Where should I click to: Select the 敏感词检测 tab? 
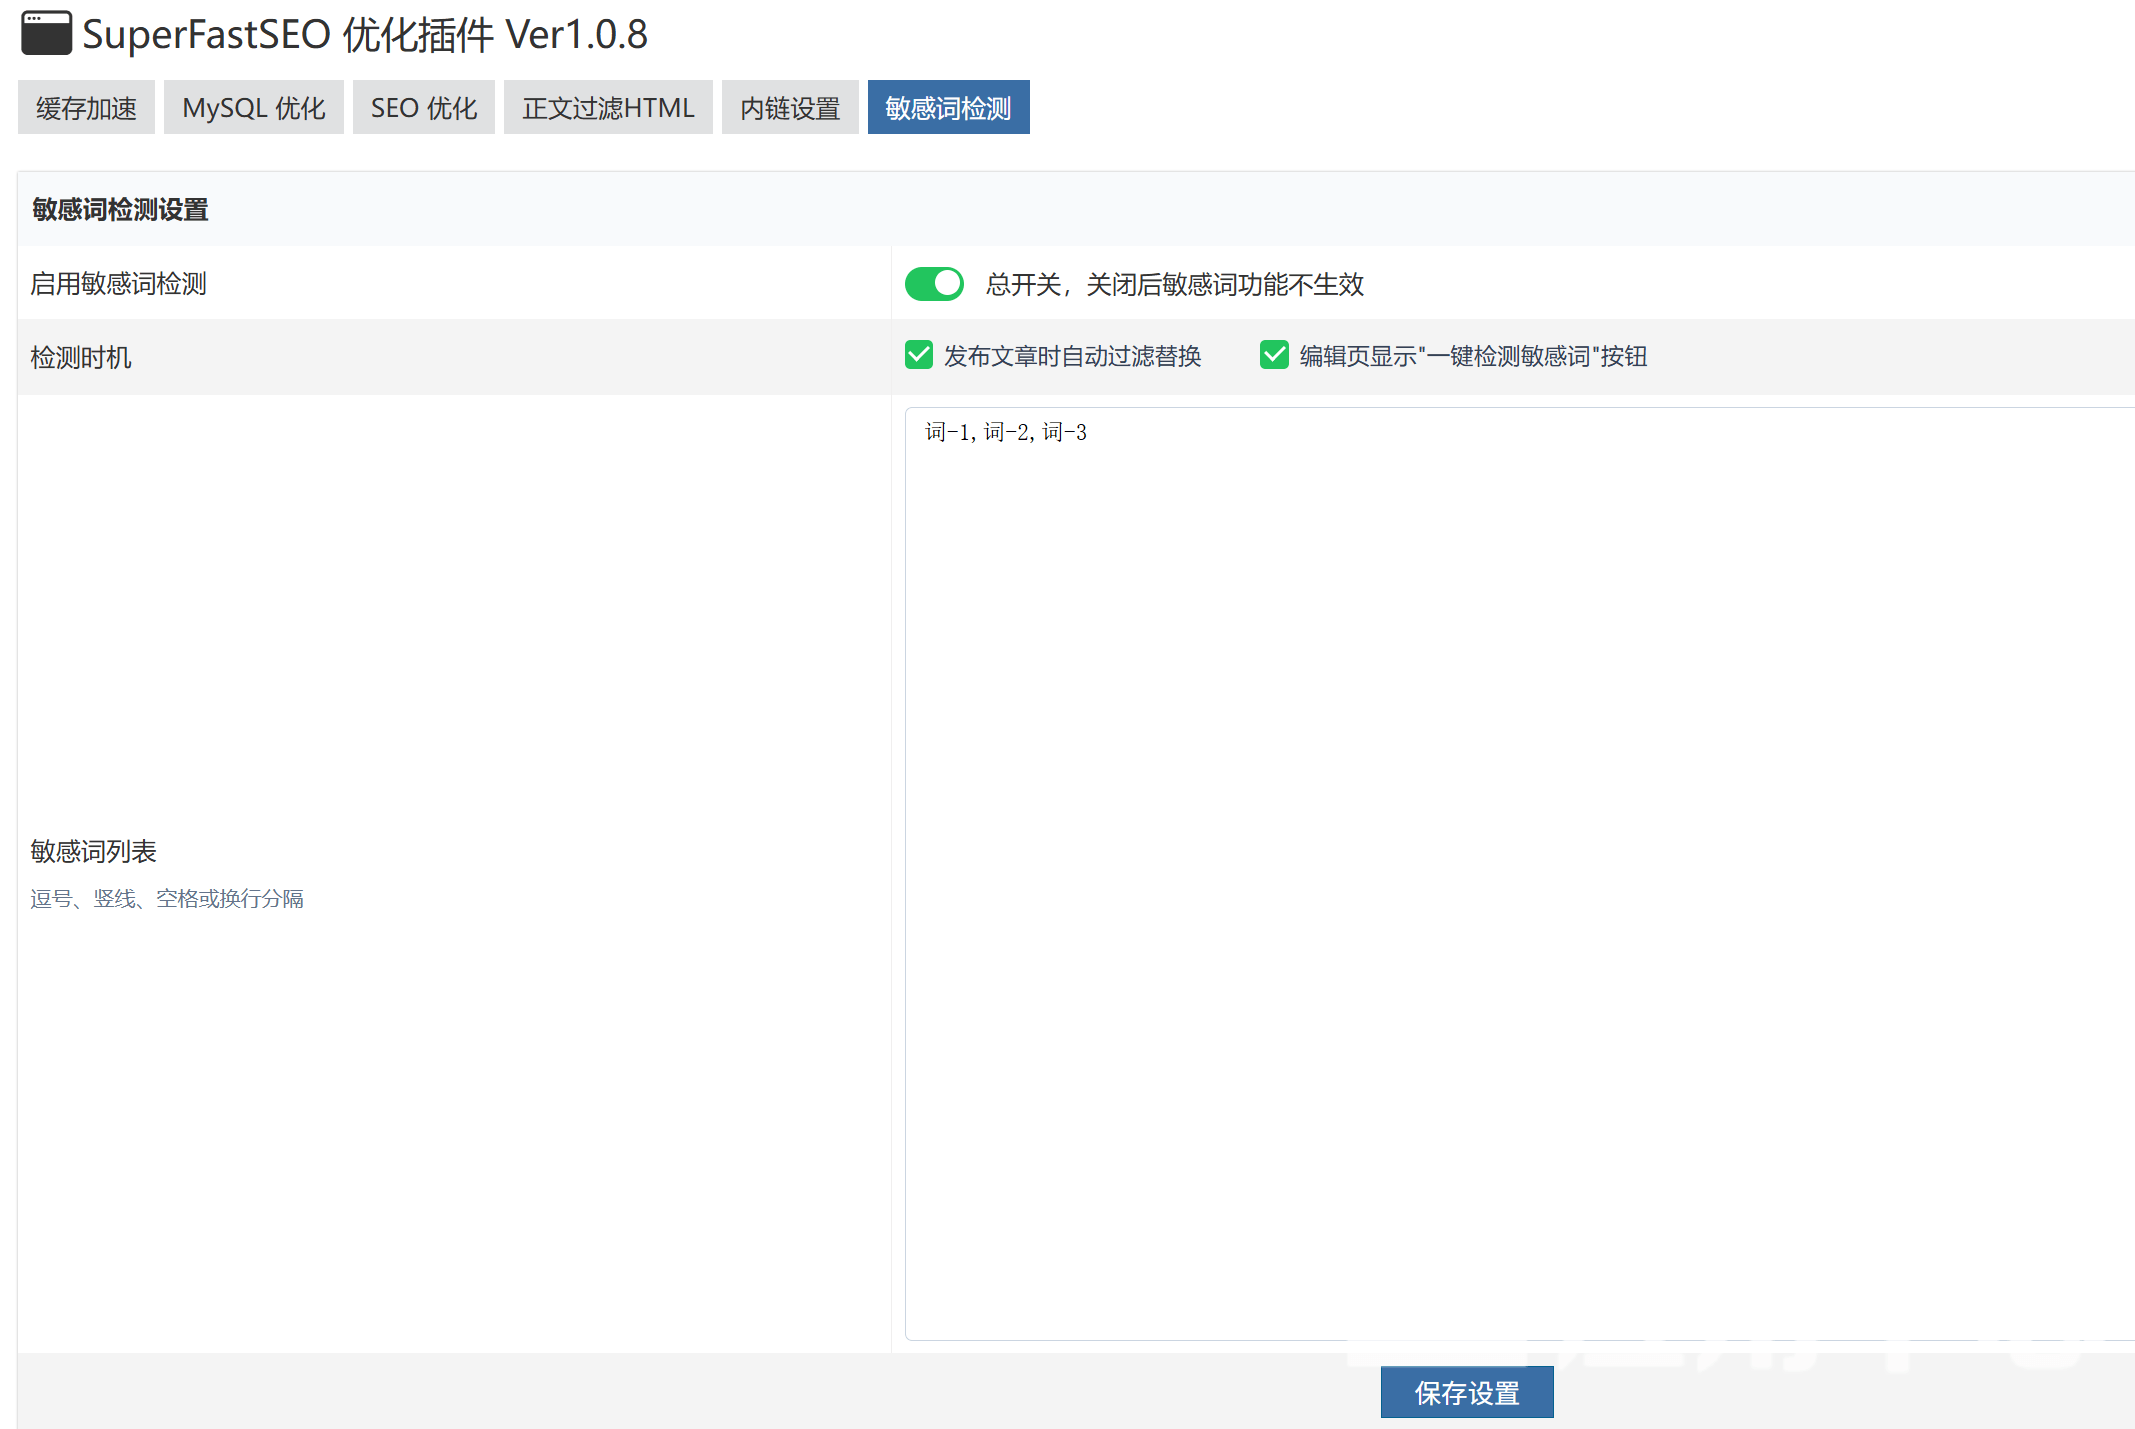pos(949,107)
